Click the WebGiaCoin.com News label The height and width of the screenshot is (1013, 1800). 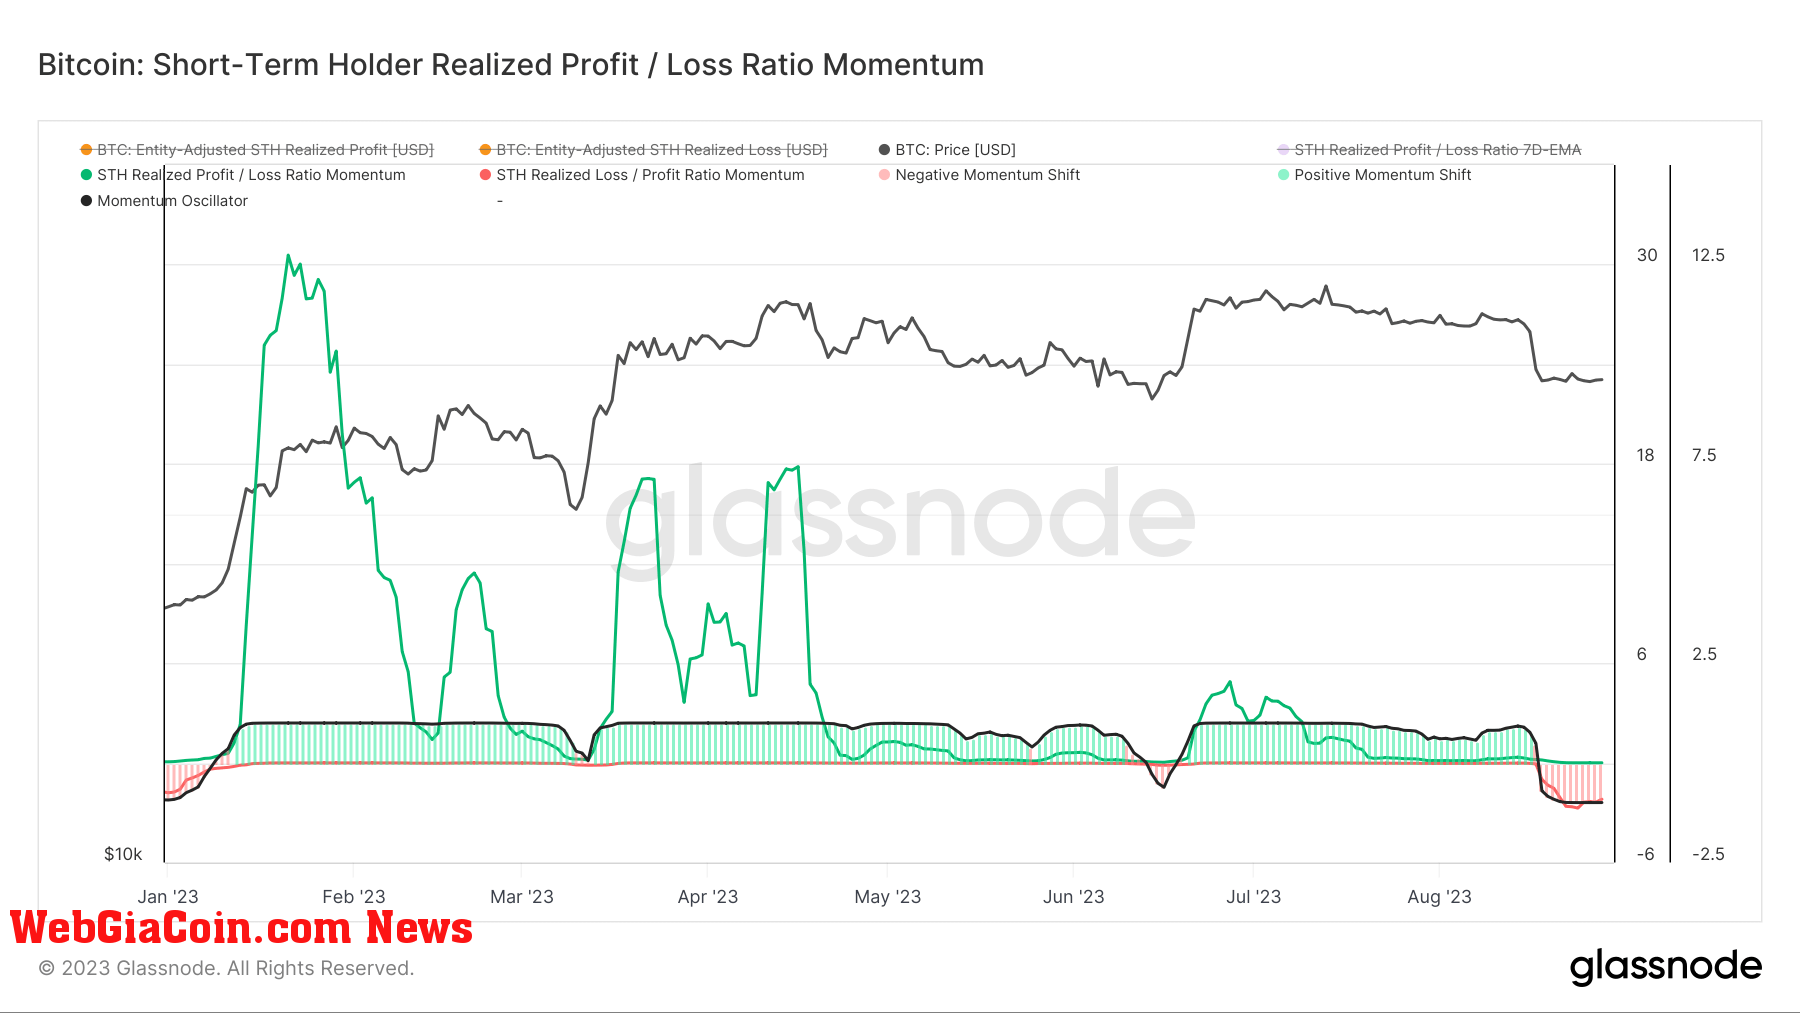tap(241, 928)
